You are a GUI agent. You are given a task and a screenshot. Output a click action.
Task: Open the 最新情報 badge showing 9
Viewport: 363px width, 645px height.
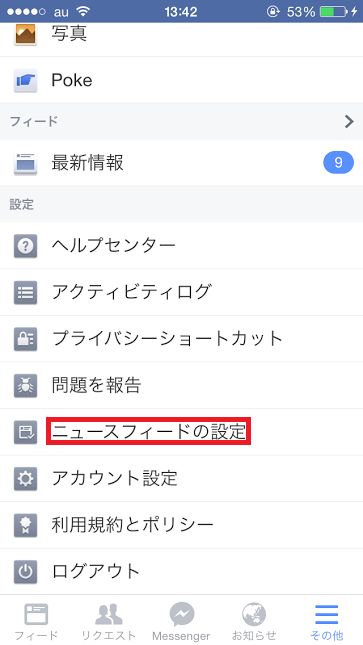tap(338, 163)
